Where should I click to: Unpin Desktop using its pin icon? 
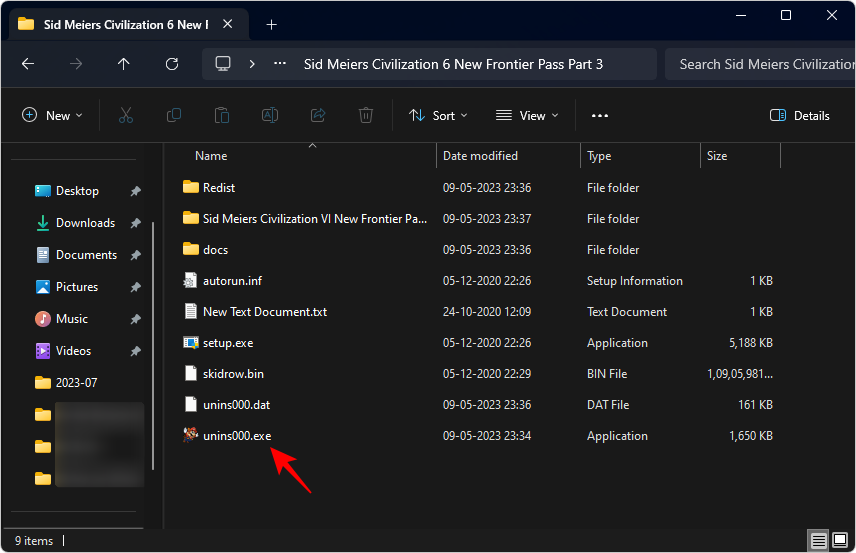135,191
